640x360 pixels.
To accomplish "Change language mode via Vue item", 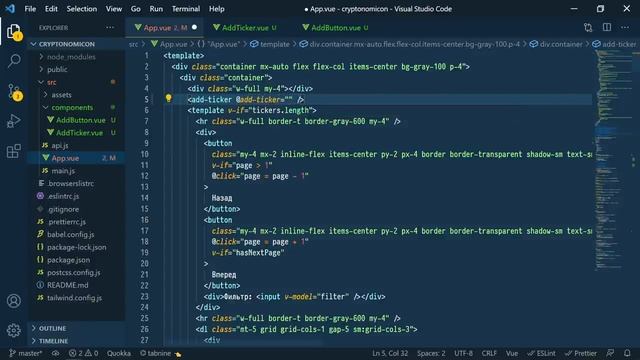I will (512, 353).
